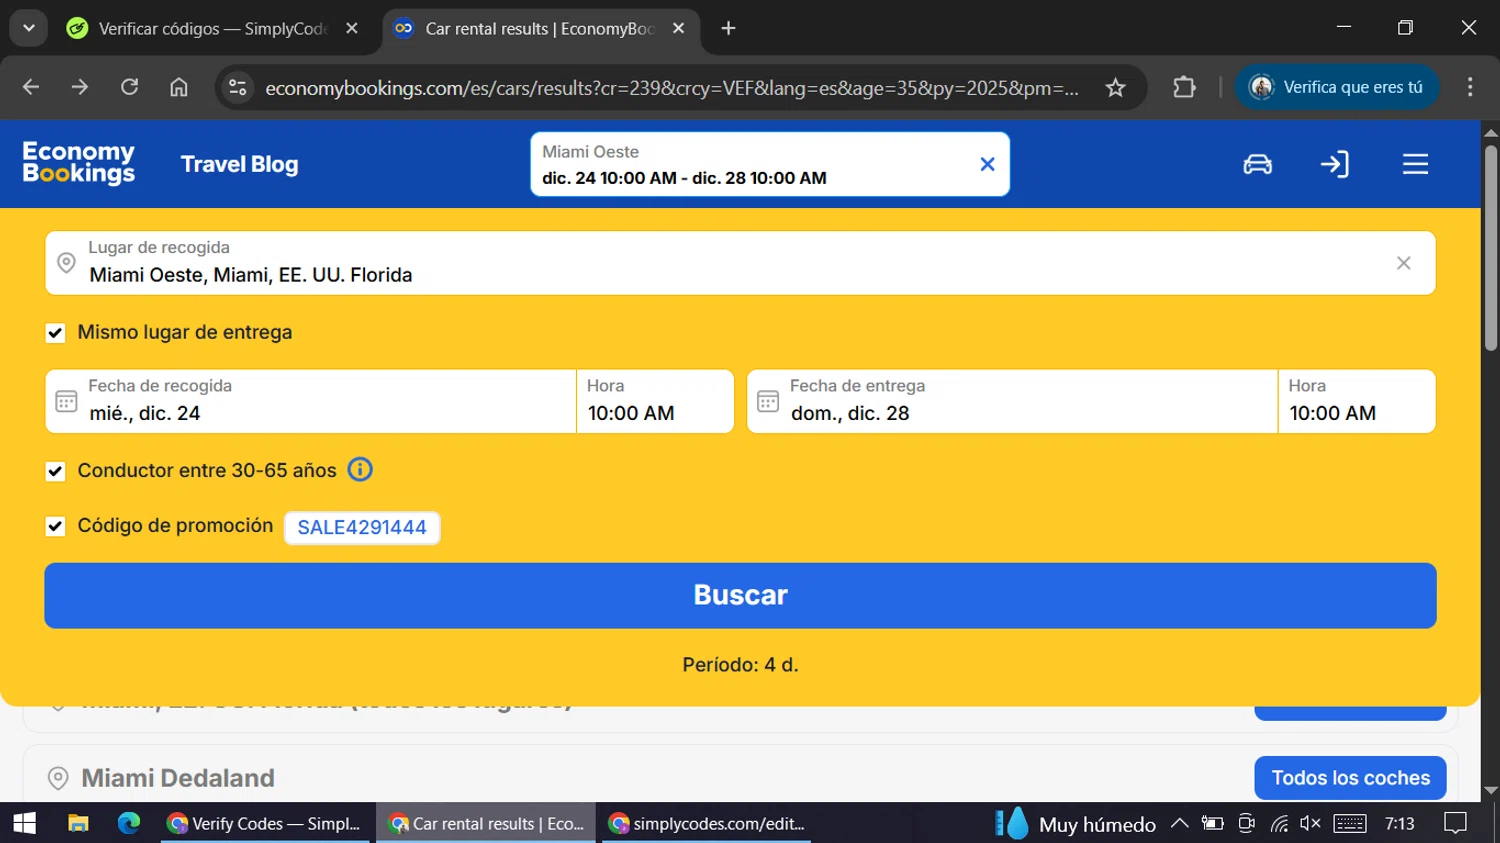The height and width of the screenshot is (843, 1500).
Task: Click Verifica que eres tú profile button
Action: click(1336, 87)
